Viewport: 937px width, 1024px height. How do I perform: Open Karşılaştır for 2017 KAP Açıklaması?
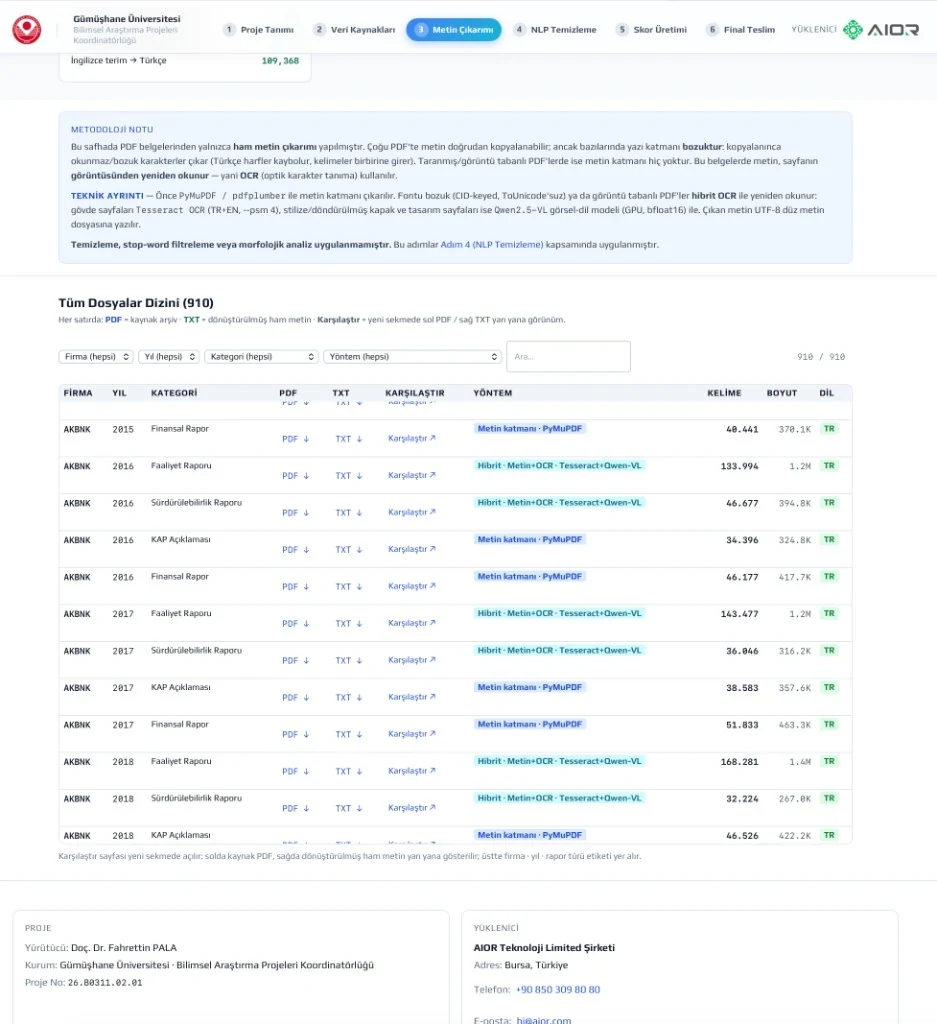click(412, 697)
